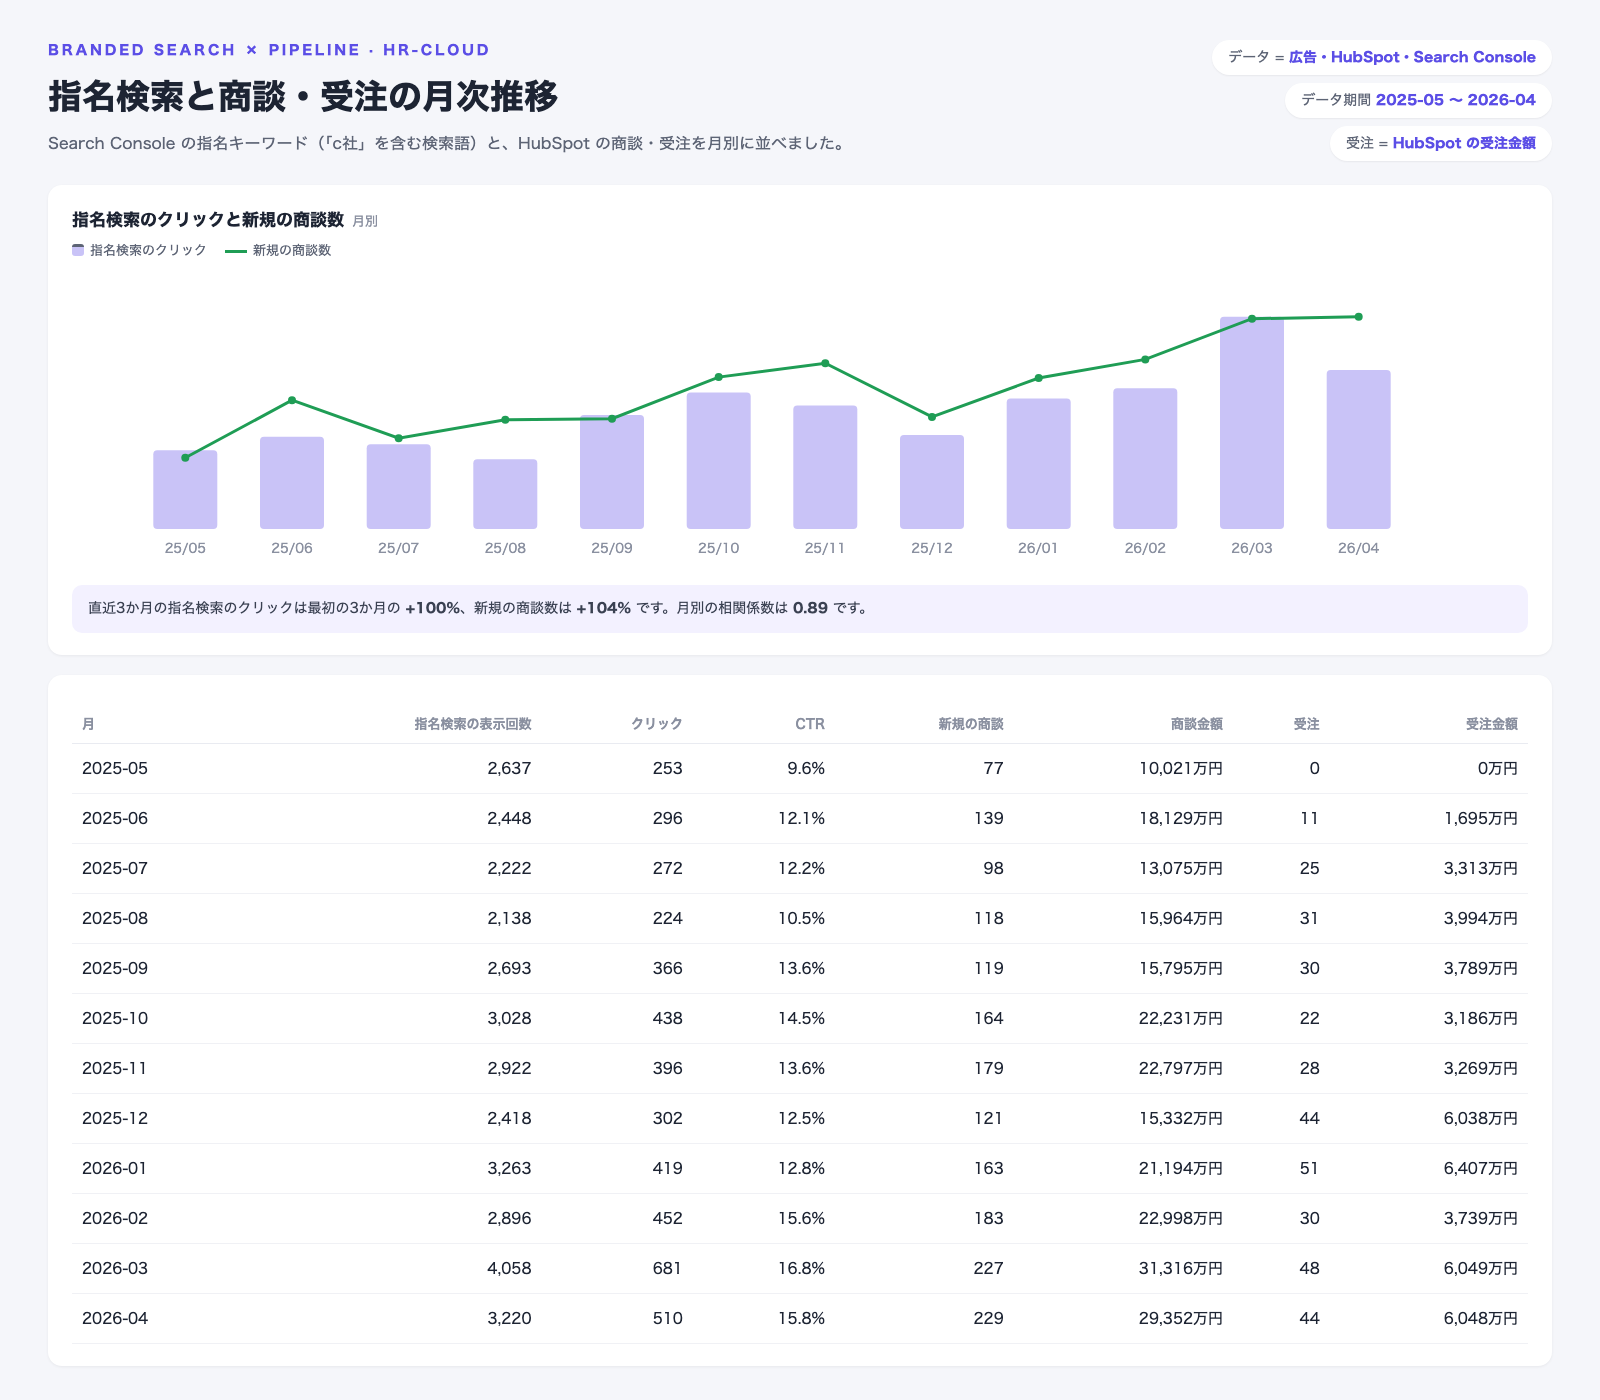Click the deal amount 31,316万円

point(1181,1268)
